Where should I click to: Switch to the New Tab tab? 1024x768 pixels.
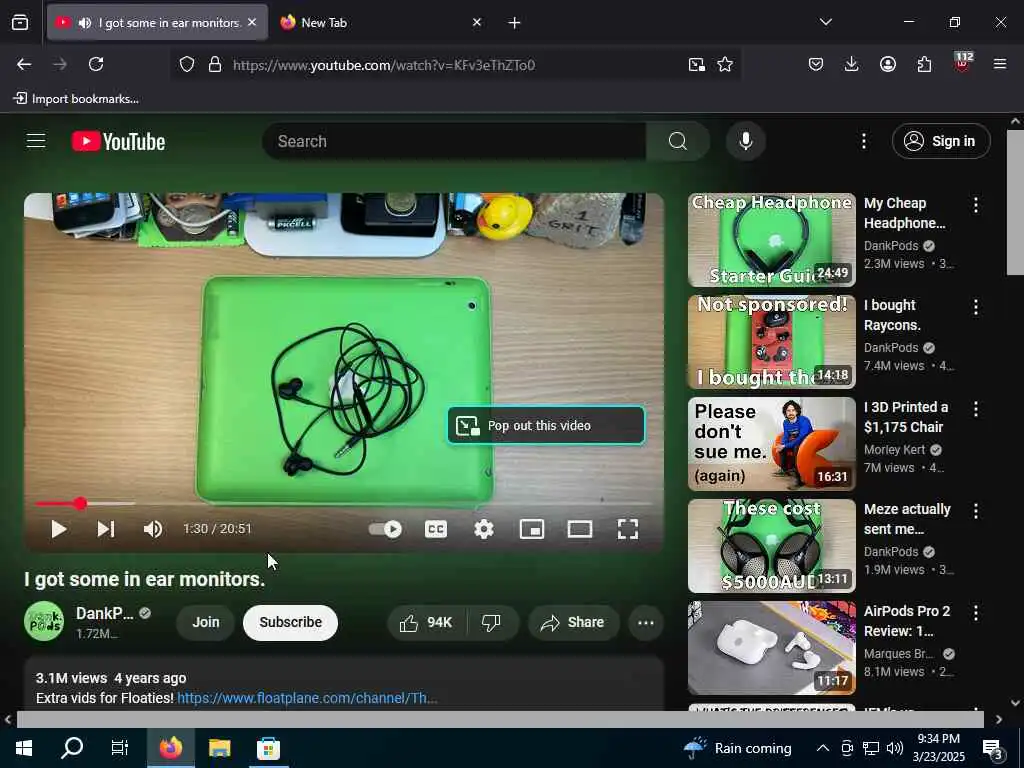[381, 23]
